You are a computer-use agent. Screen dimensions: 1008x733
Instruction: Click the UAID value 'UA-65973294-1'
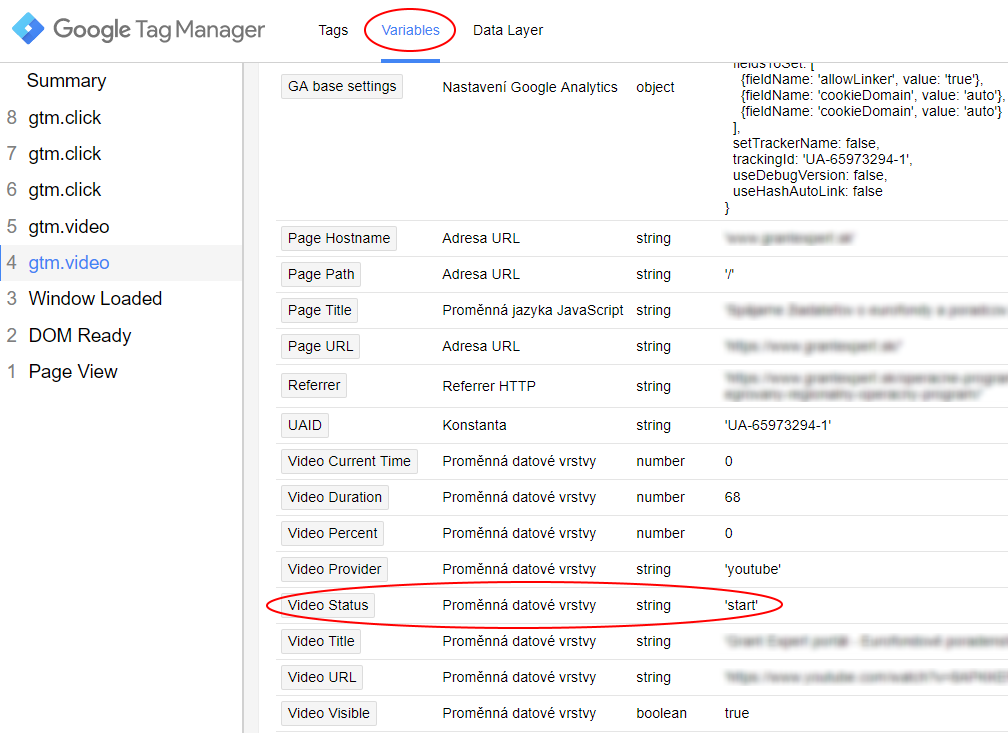tap(778, 425)
